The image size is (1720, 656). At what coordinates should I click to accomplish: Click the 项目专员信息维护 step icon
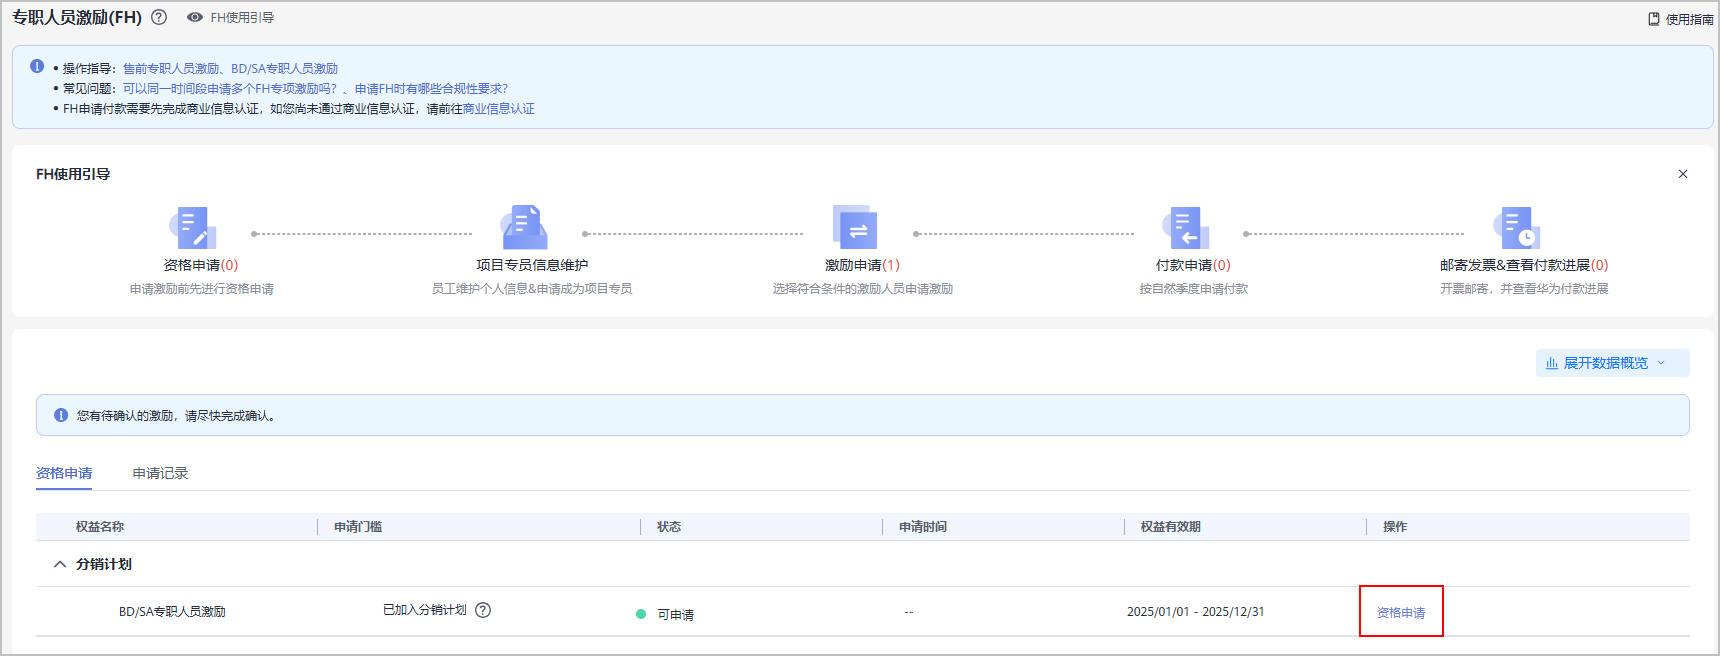[525, 228]
